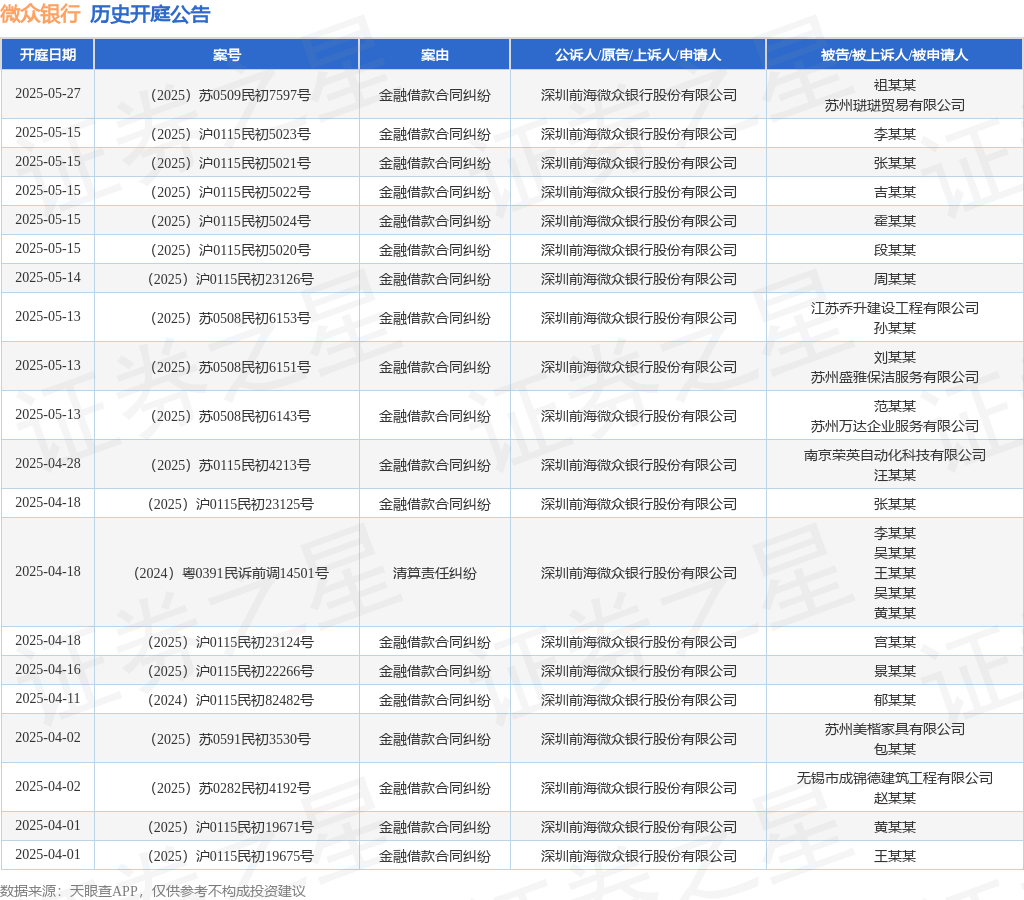Click defendant 南京荣英自动化科技有限公司
The image size is (1024, 900).
(x=895, y=455)
